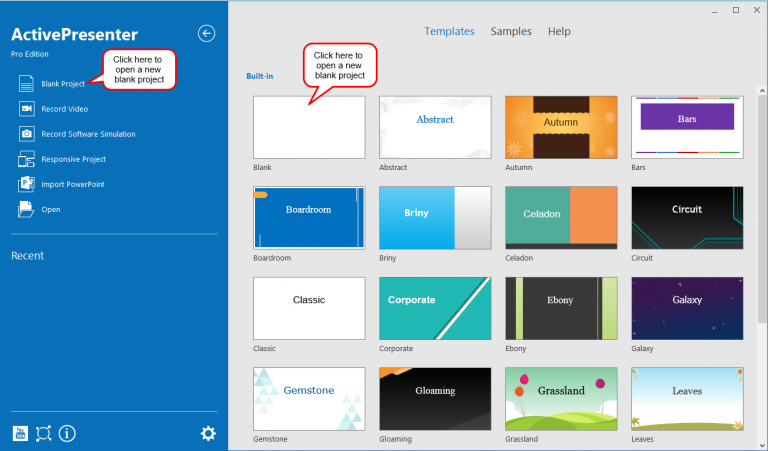
Task: Select the Gemstone template thumbnail
Action: [309, 399]
